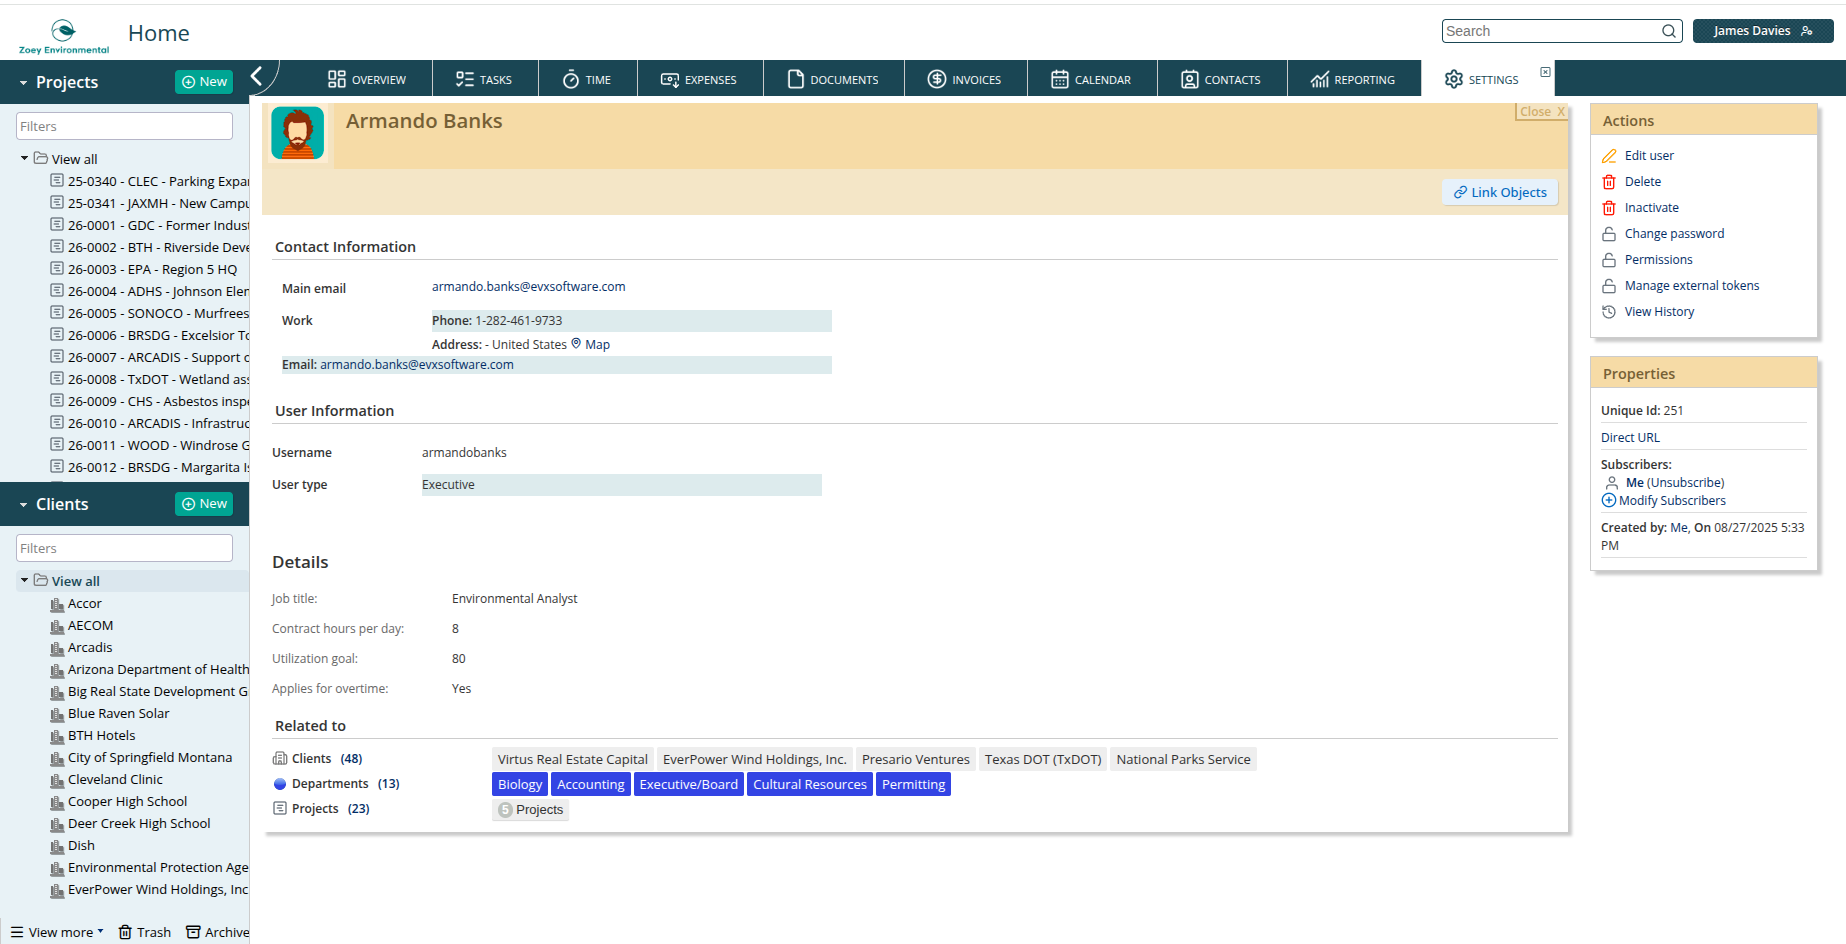Open the Tasks tab
This screenshot has height=944, width=1846.
click(484, 79)
